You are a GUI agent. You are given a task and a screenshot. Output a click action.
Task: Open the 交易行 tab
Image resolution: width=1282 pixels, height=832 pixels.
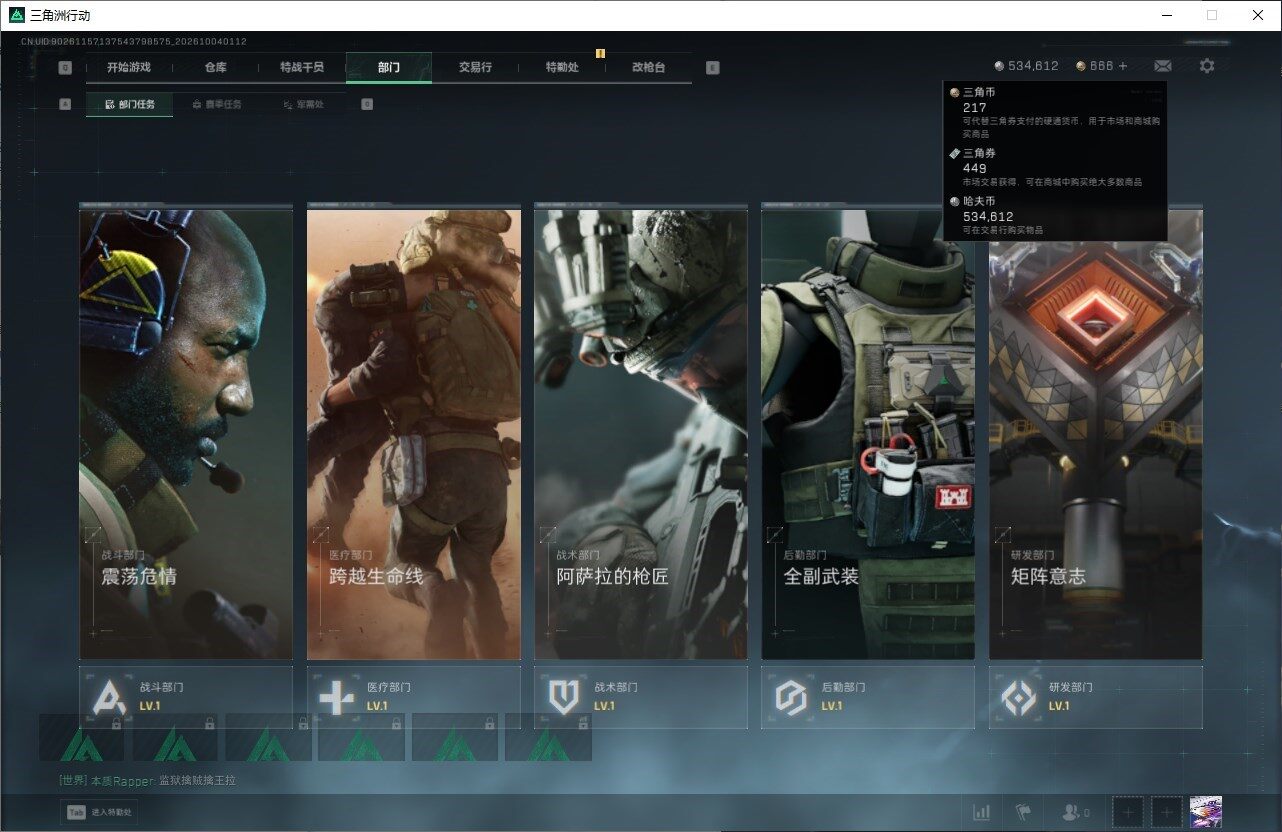[x=475, y=67]
